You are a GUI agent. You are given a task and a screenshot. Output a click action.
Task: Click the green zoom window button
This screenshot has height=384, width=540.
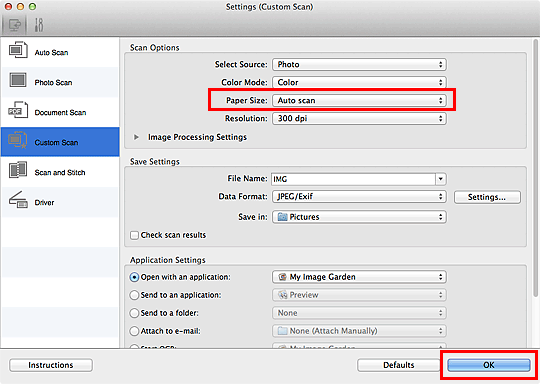32,6
